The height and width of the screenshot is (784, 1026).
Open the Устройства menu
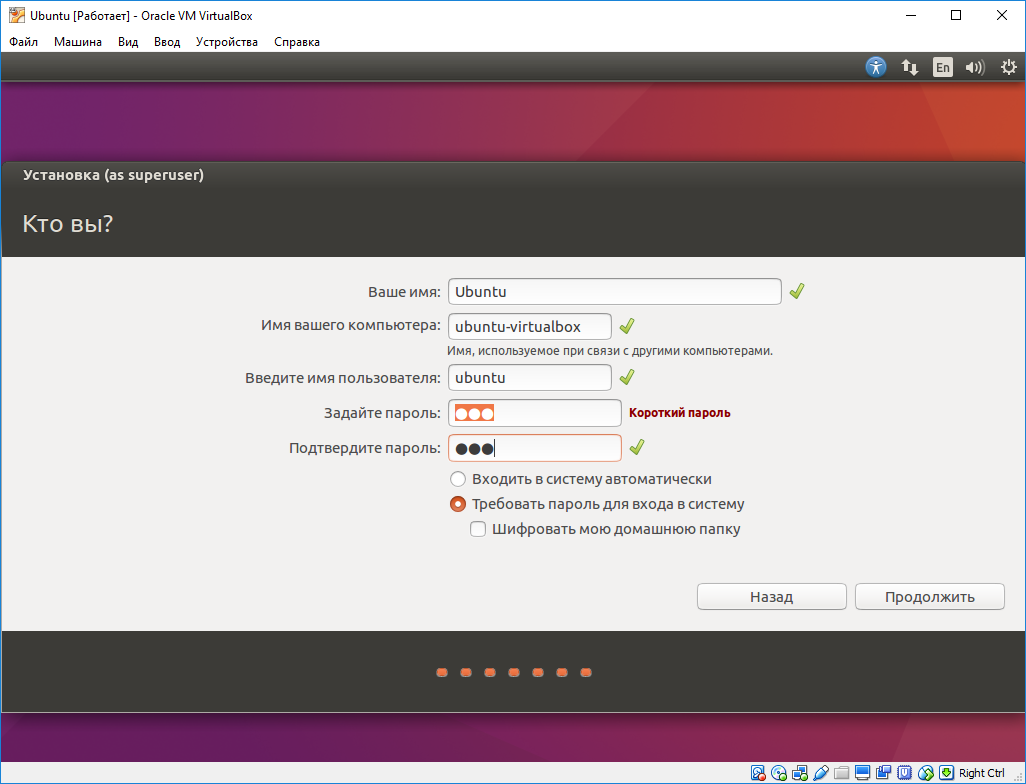pos(227,42)
